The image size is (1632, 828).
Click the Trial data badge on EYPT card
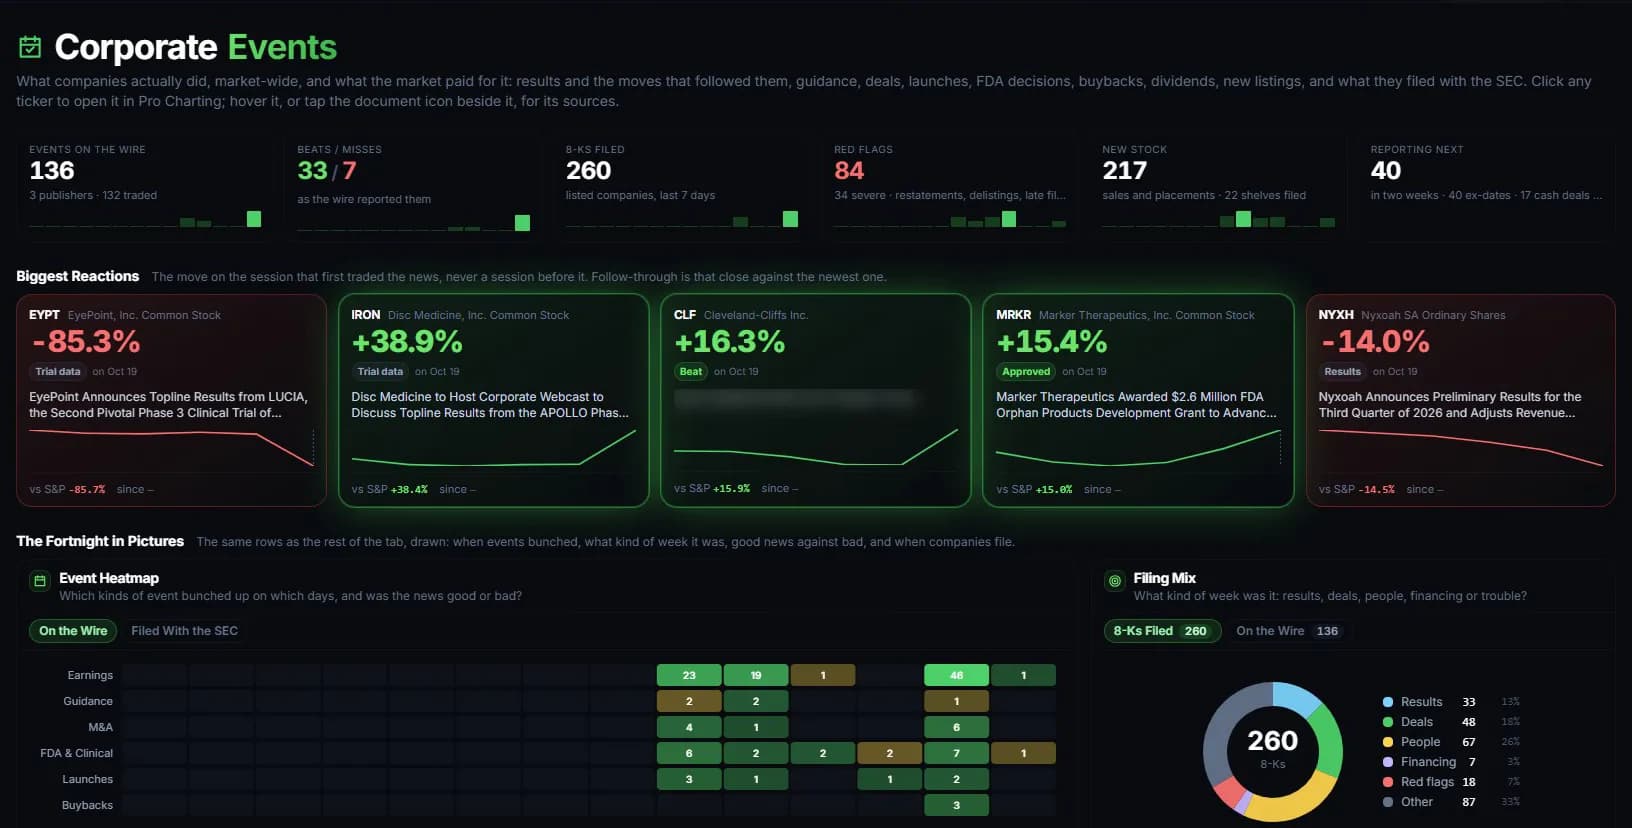point(58,372)
